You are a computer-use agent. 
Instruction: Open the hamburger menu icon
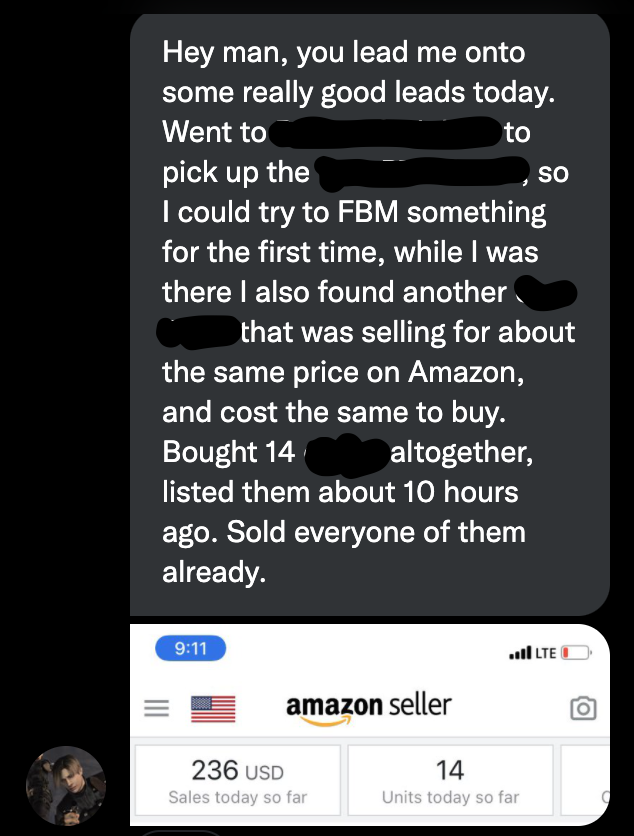pos(156,708)
